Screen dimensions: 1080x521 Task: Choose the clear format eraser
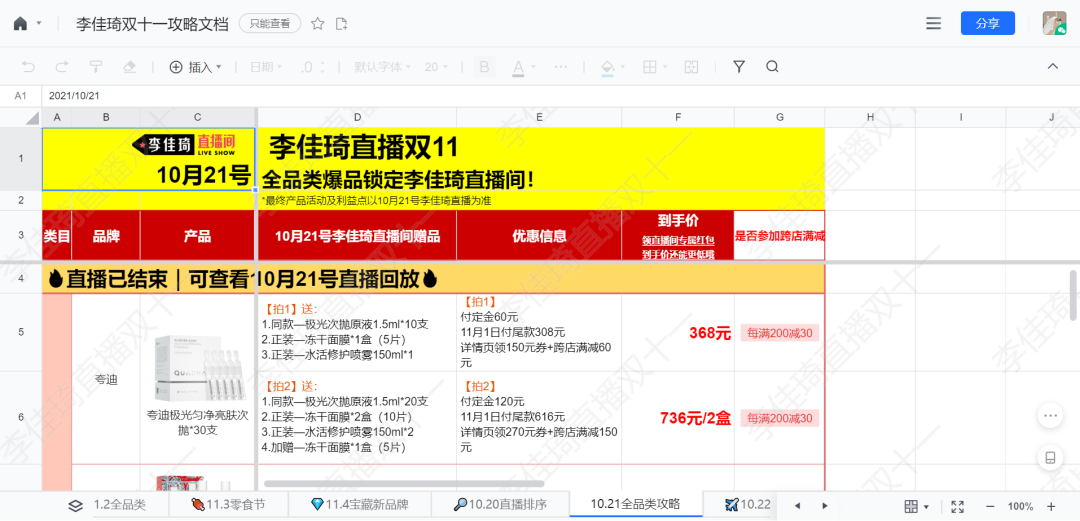[x=129, y=67]
